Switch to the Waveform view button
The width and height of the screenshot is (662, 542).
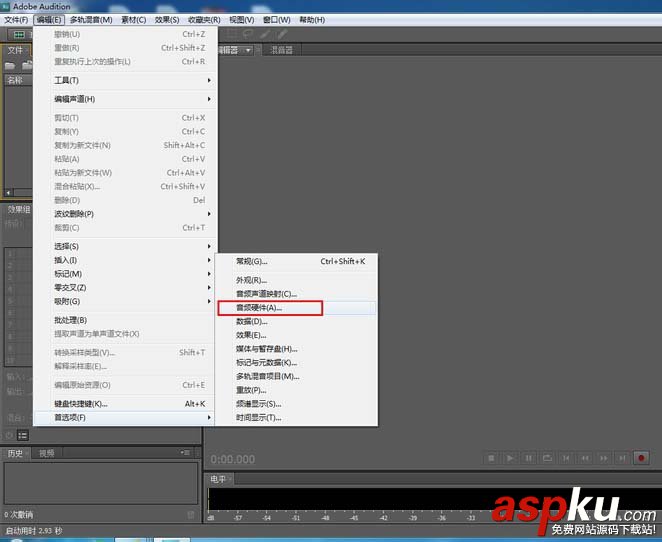(x=19, y=34)
